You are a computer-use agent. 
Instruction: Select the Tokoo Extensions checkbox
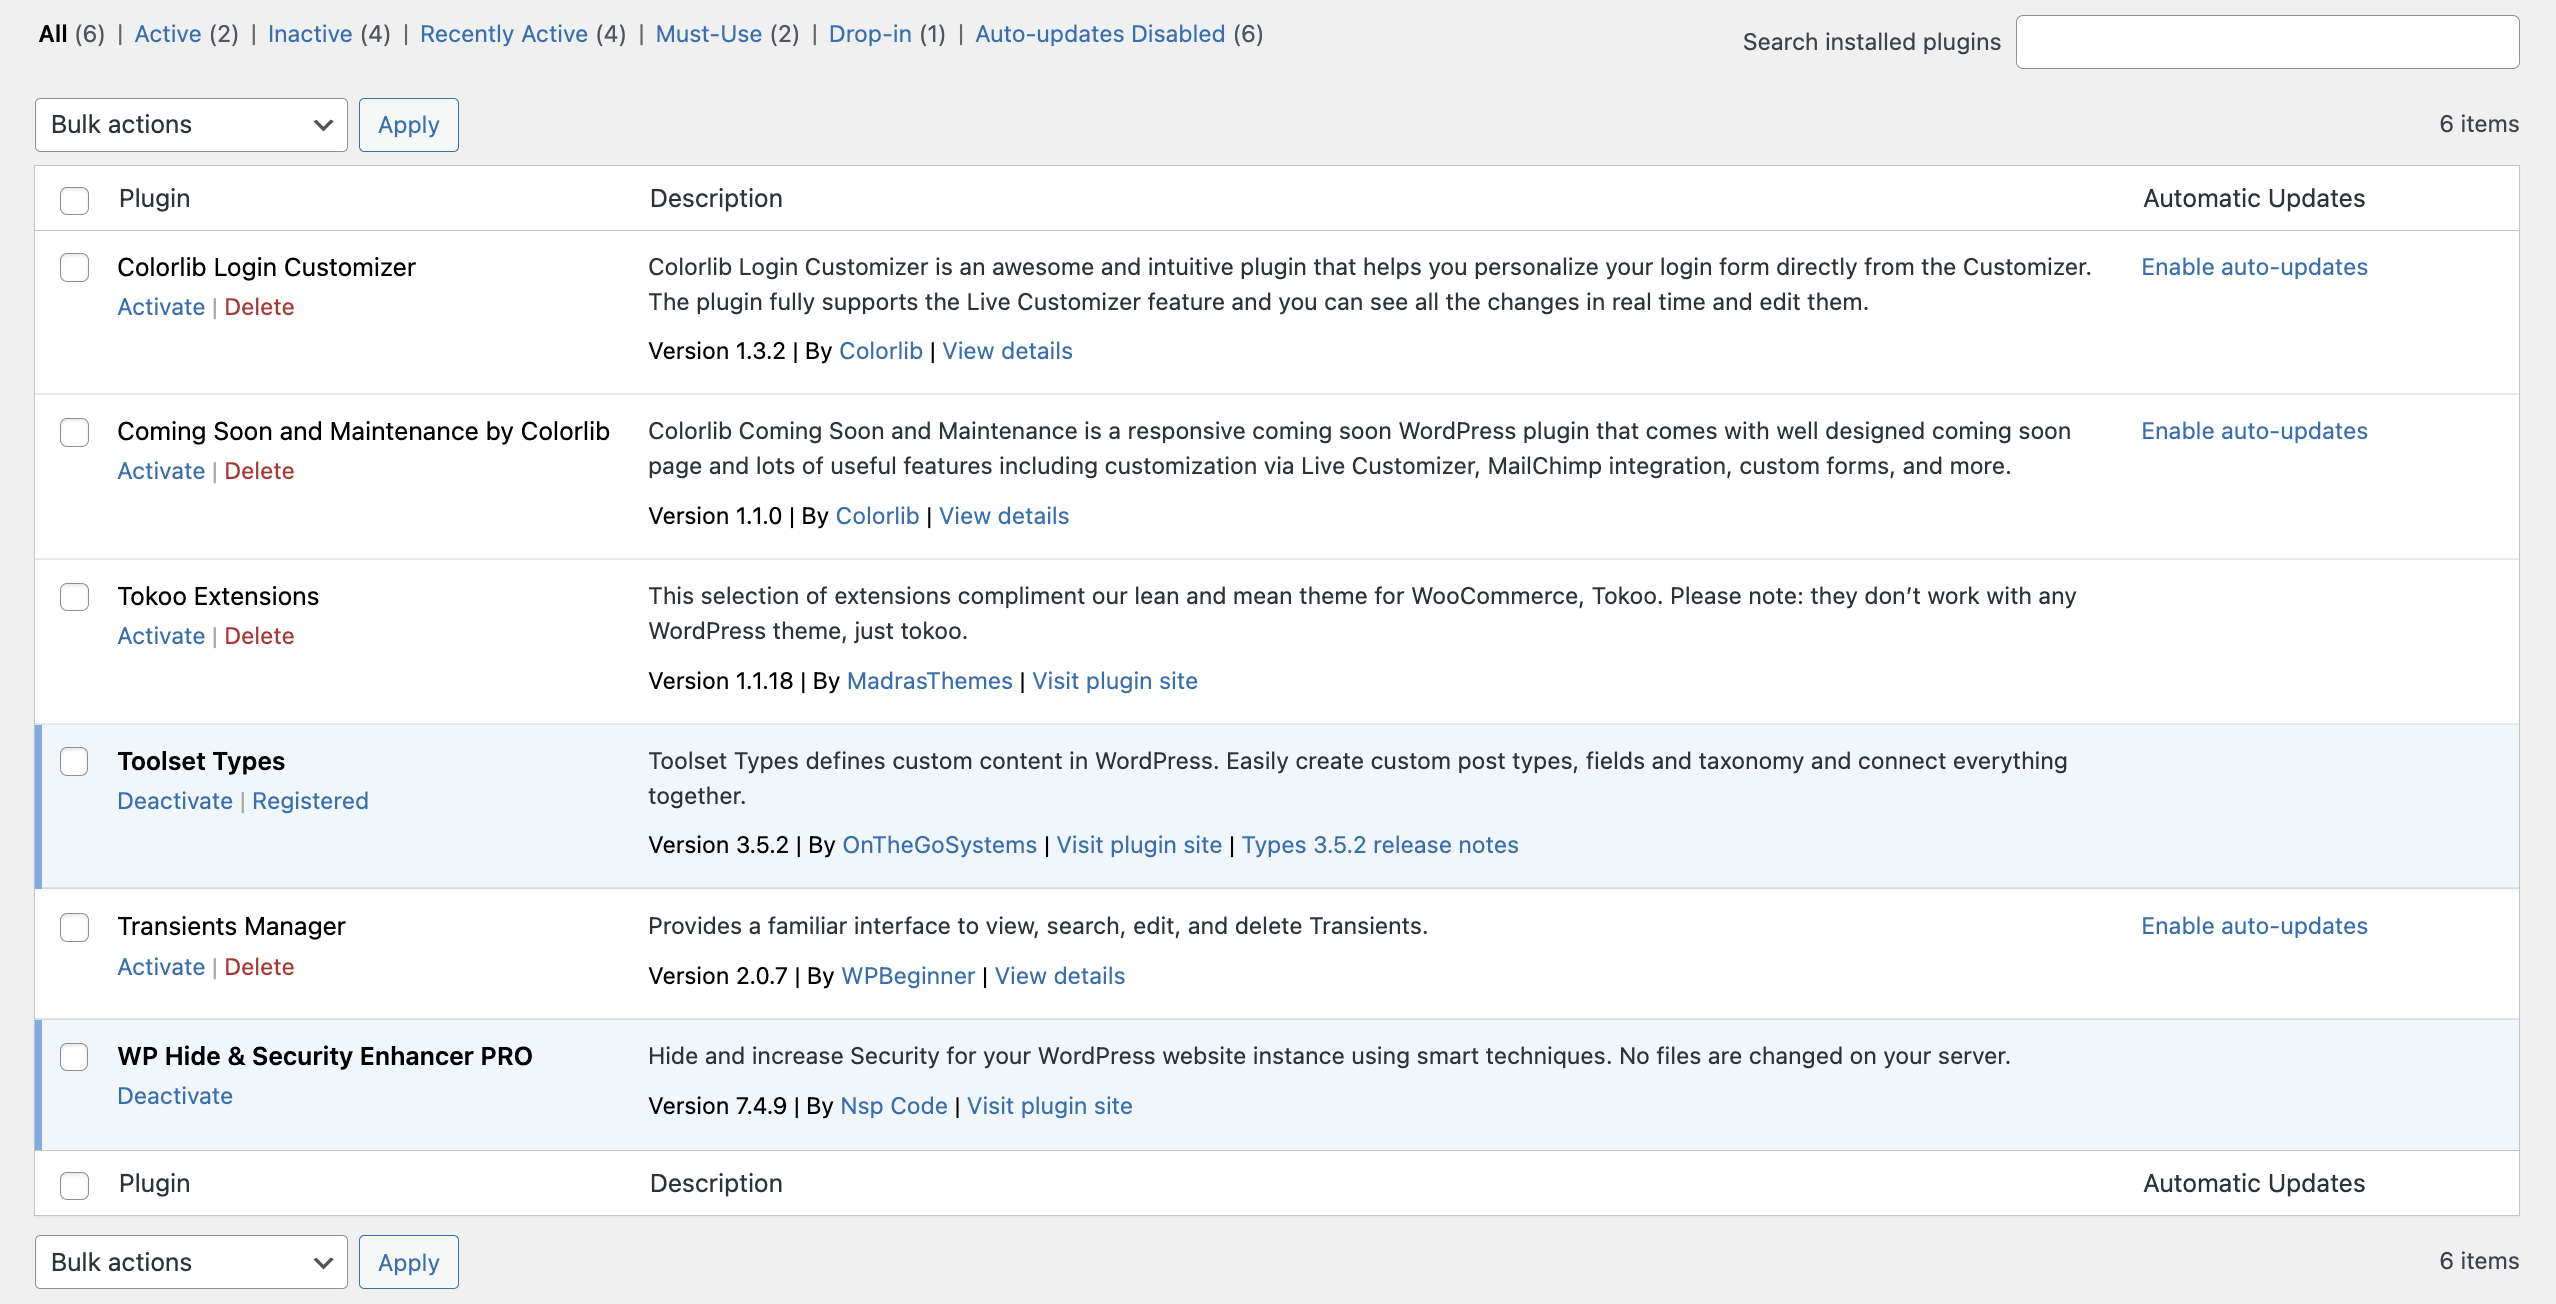point(74,597)
